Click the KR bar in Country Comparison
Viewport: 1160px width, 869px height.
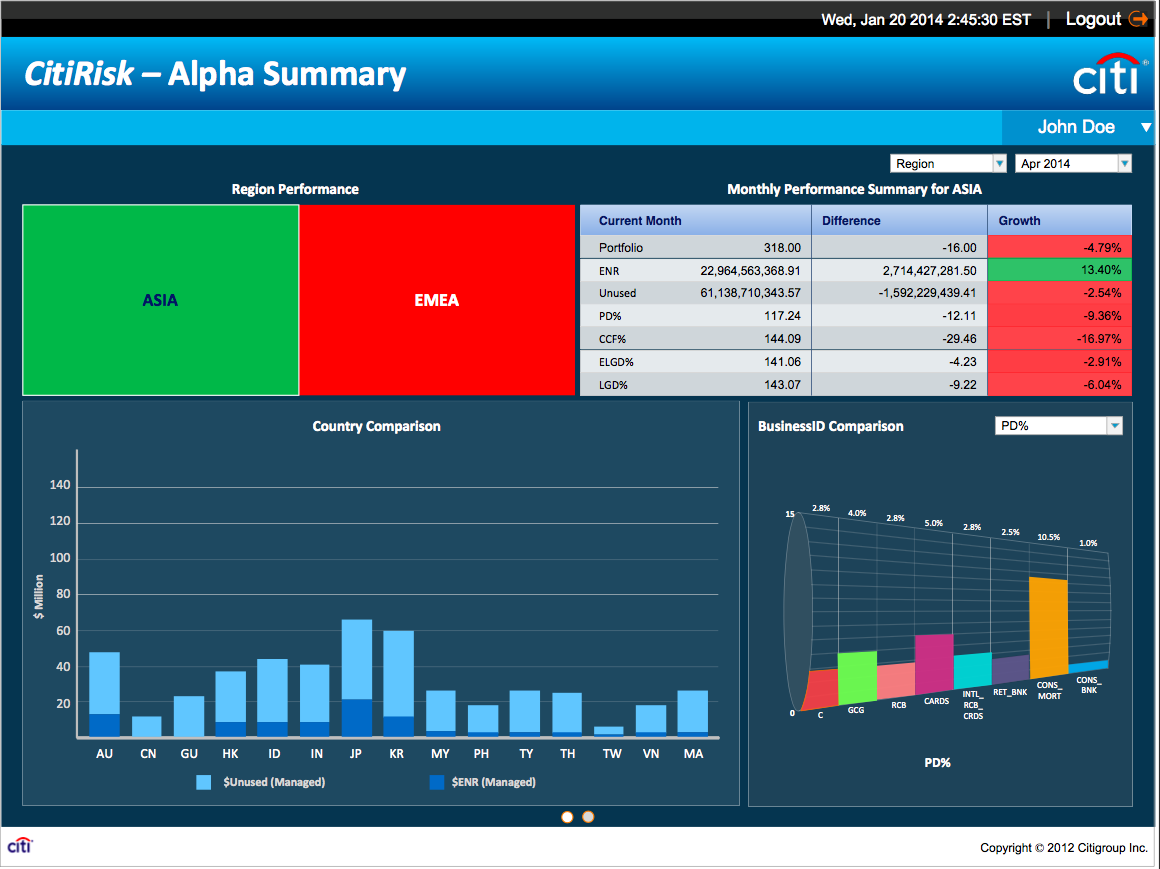[398, 683]
